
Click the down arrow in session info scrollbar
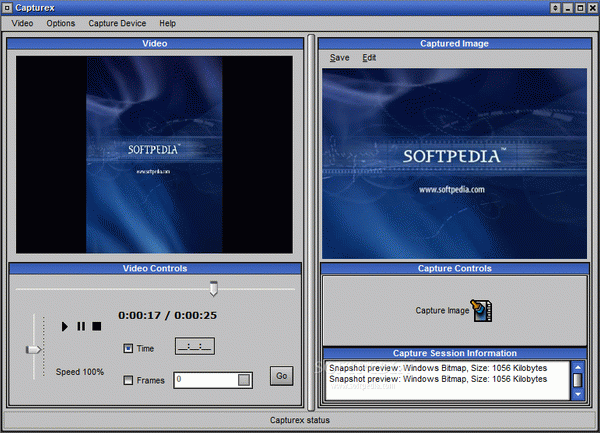coord(578,394)
